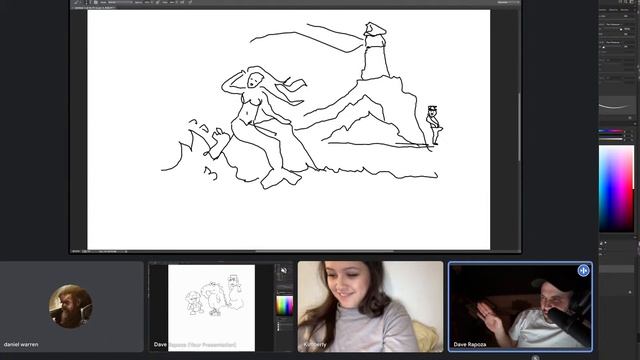The image size is (640, 360).
Task: Open Dave Rapoza's presentation thumbnail
Action: click(221, 307)
